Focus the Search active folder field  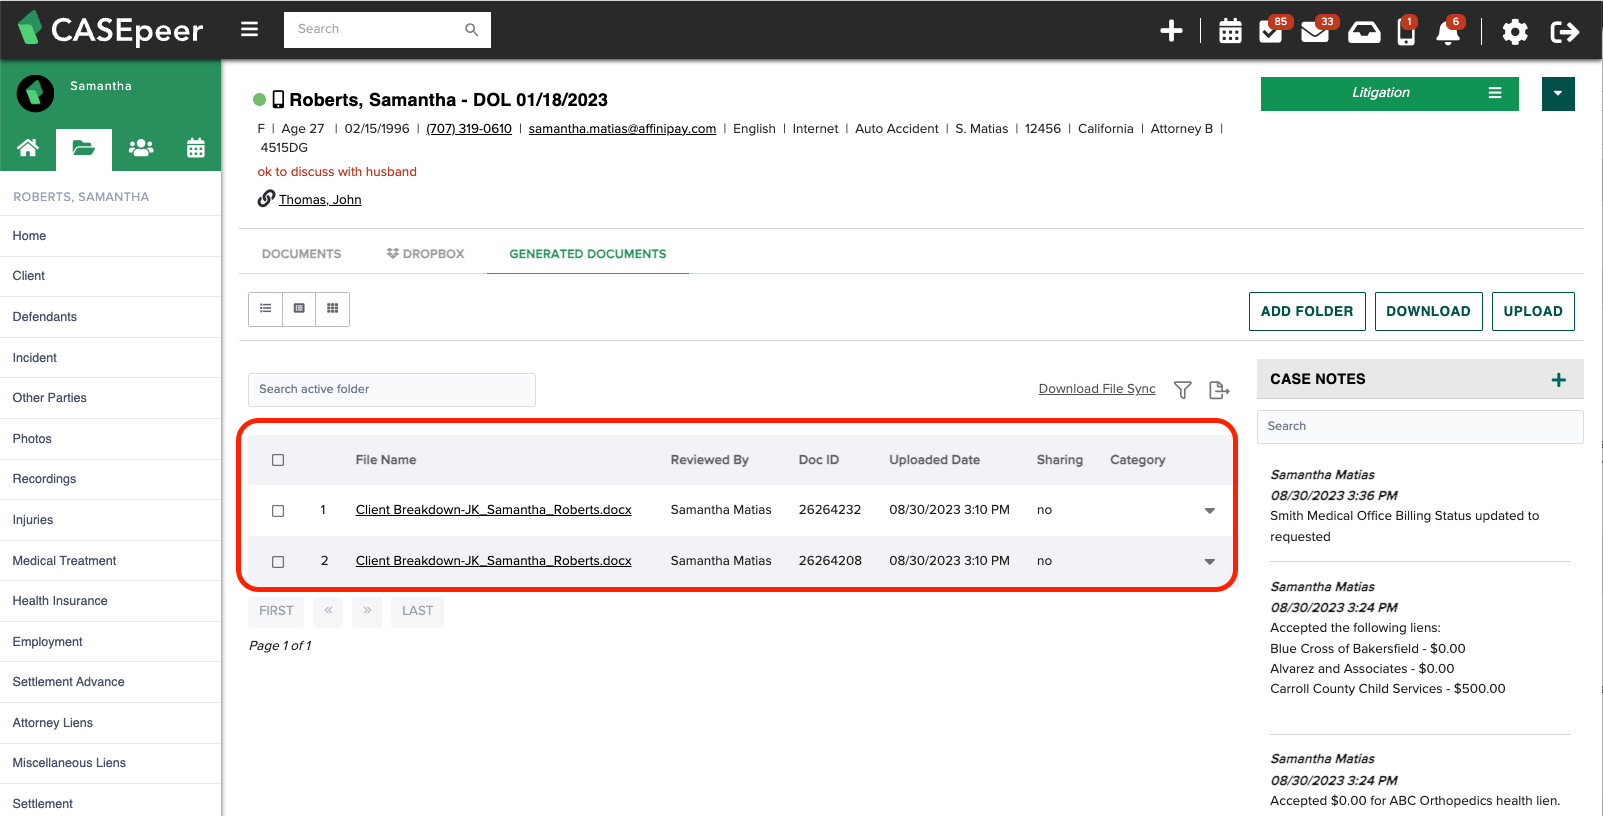pyautogui.click(x=391, y=390)
